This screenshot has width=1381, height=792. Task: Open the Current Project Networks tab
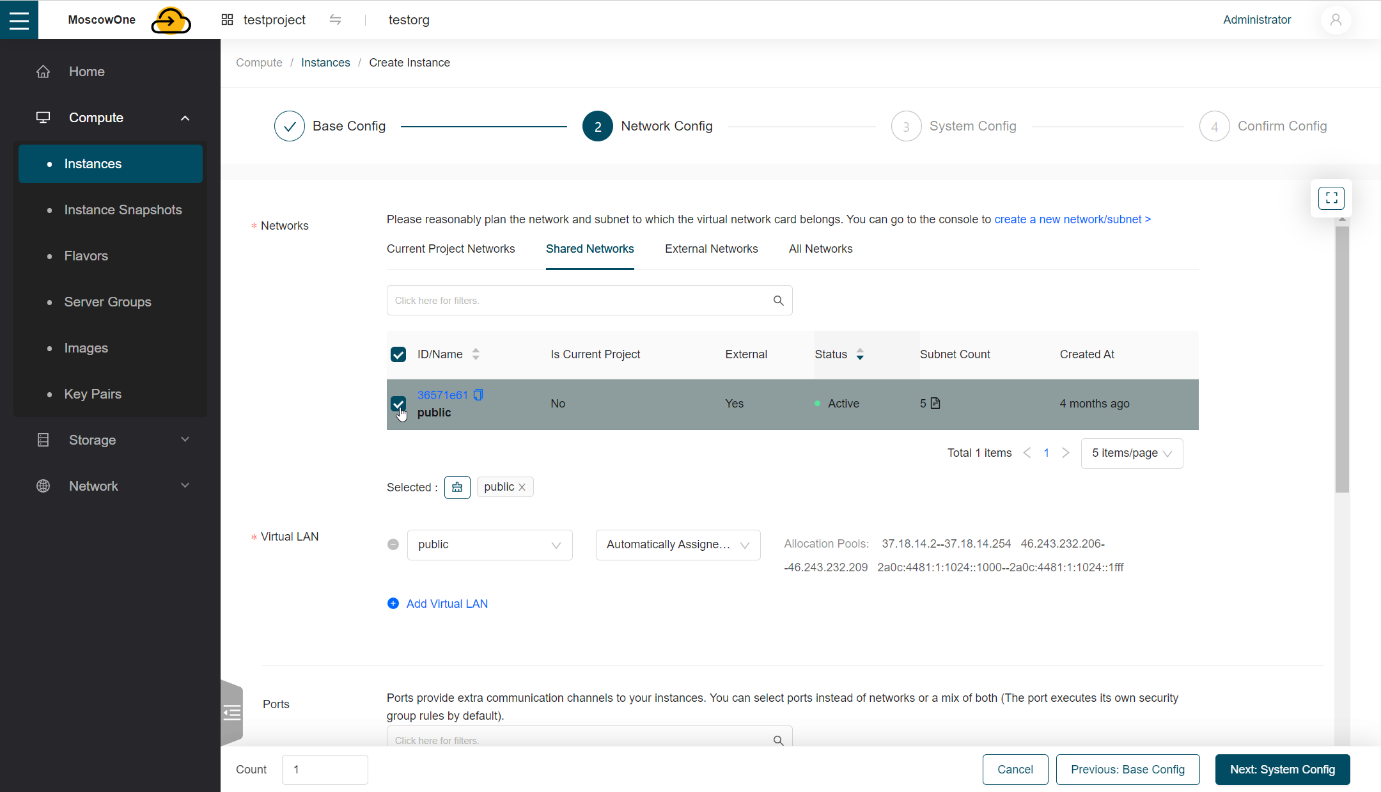tap(450, 248)
